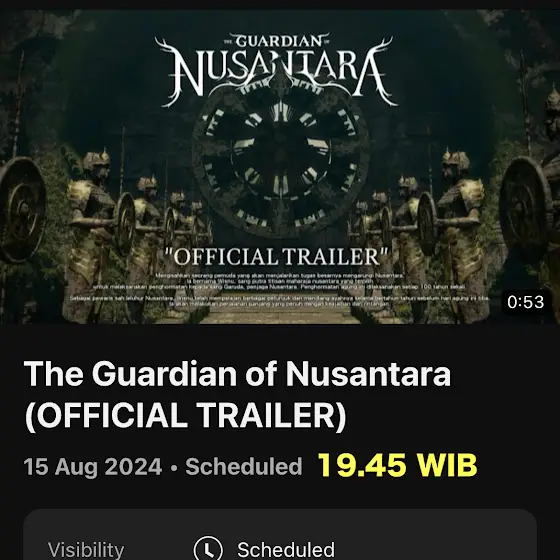
Task: Open the Visibility setting row
Action: click(x=280, y=535)
